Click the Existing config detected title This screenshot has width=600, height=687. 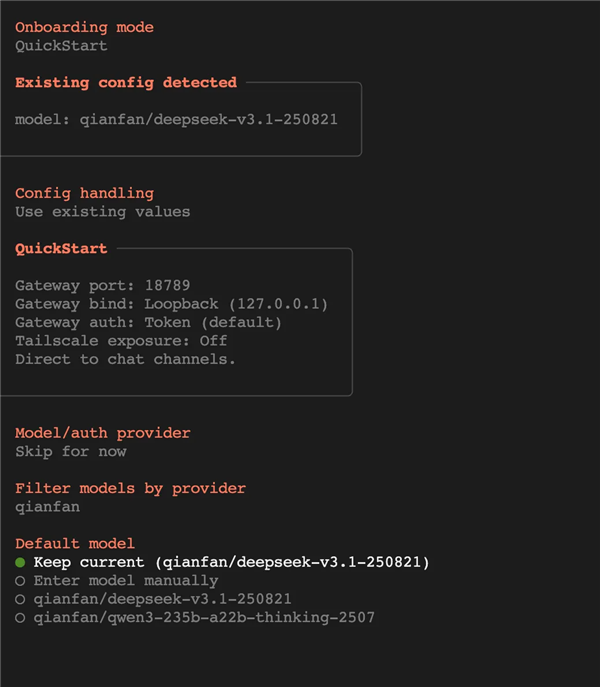click(125, 83)
